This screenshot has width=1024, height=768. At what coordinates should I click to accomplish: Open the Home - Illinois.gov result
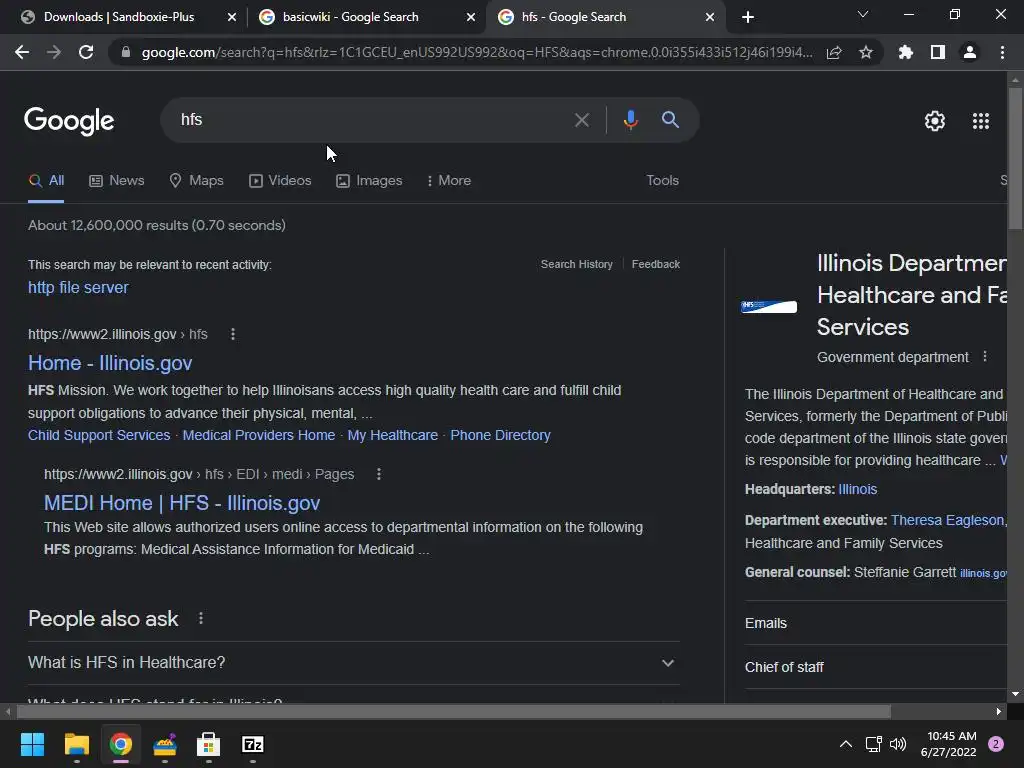pyautogui.click(x=110, y=363)
